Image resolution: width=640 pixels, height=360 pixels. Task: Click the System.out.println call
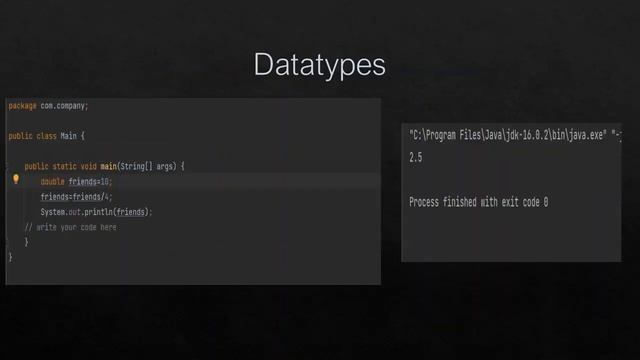(96, 212)
